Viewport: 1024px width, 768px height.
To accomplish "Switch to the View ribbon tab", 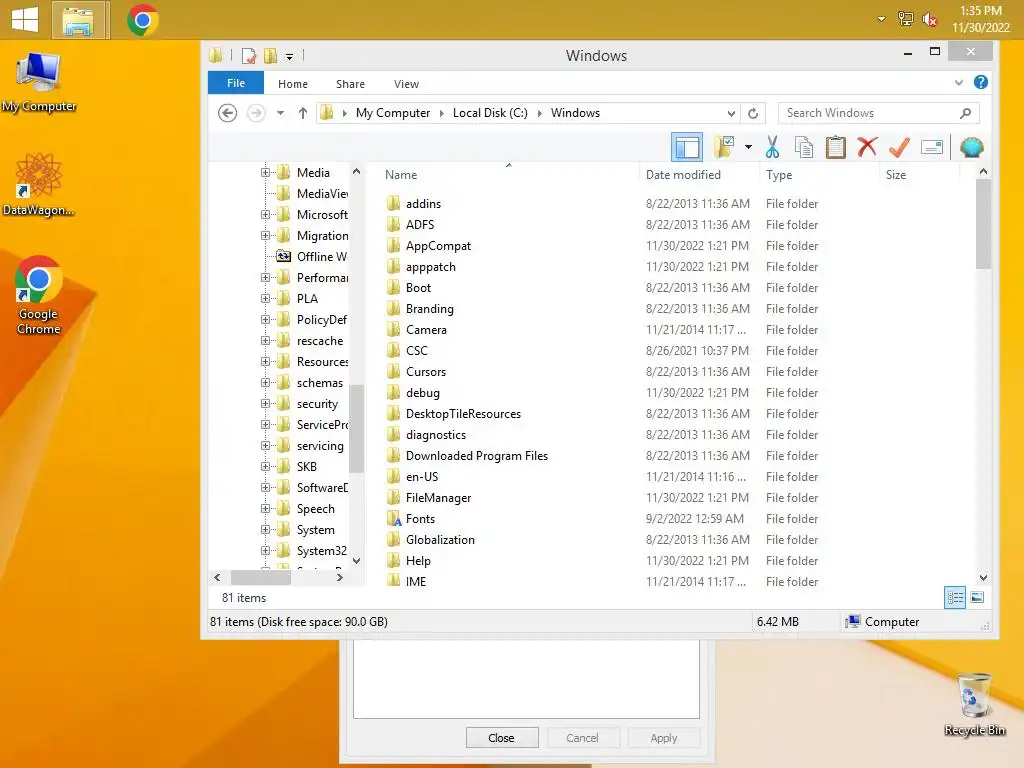I will (x=406, y=84).
